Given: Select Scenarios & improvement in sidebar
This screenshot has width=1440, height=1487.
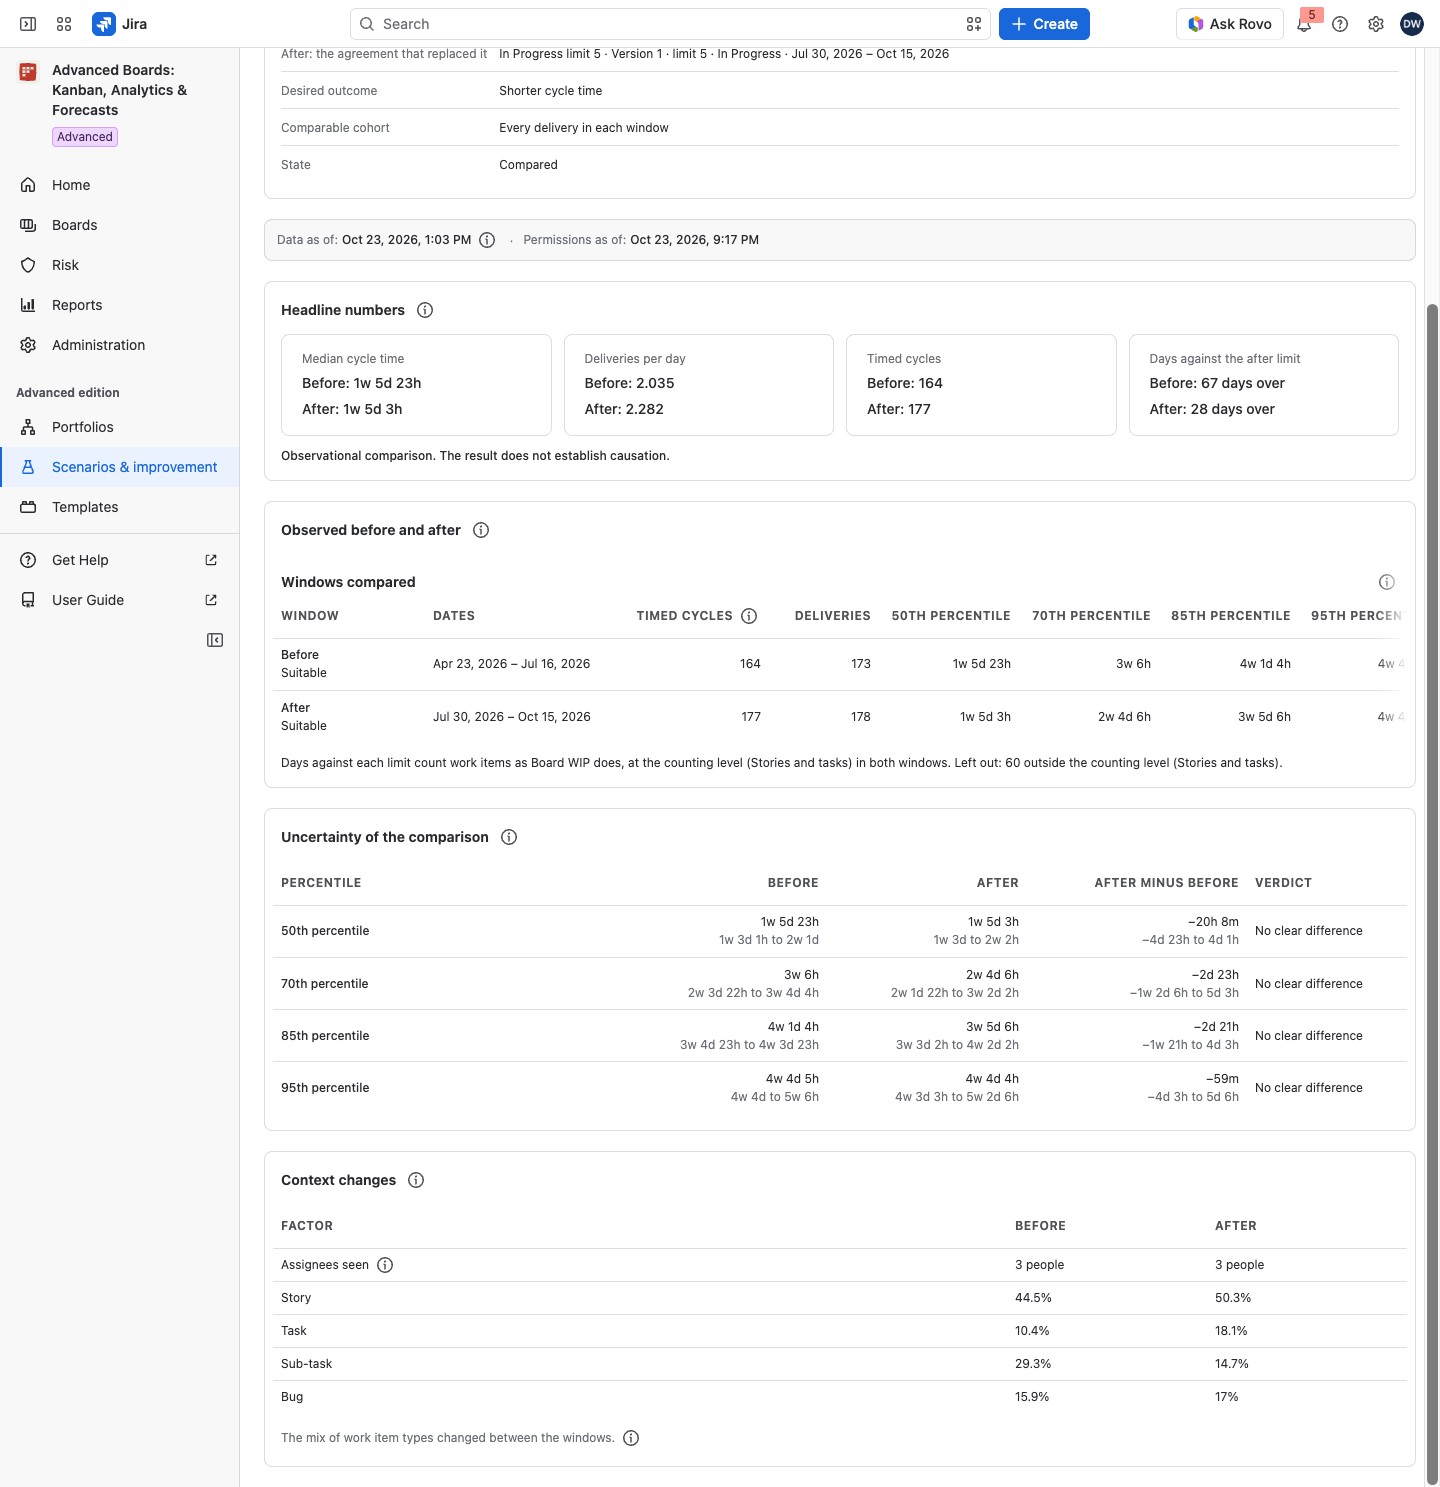Looking at the screenshot, I should coord(120,467).
